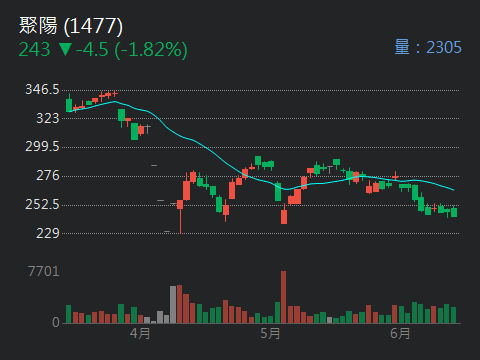The width and height of the screenshot is (480, 360).
Task: Click the stock title 聚陽 (1477)
Action: coord(71,26)
